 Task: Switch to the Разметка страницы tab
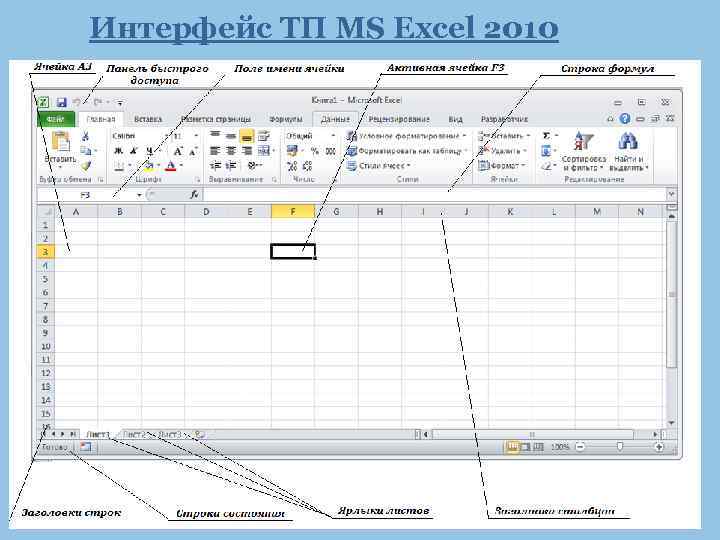point(216,119)
